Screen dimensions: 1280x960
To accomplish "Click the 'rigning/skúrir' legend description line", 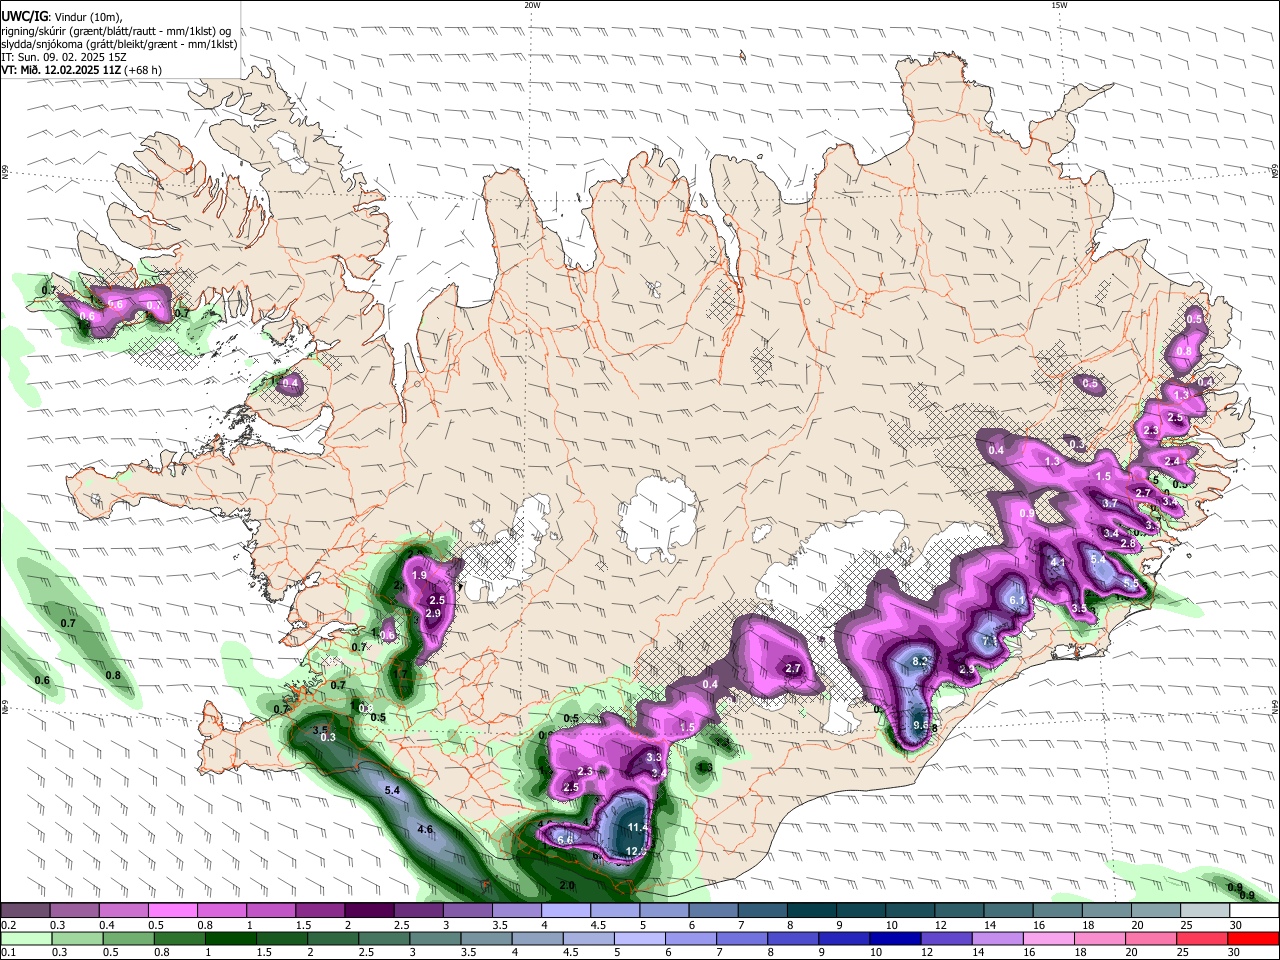I will click(116, 31).
